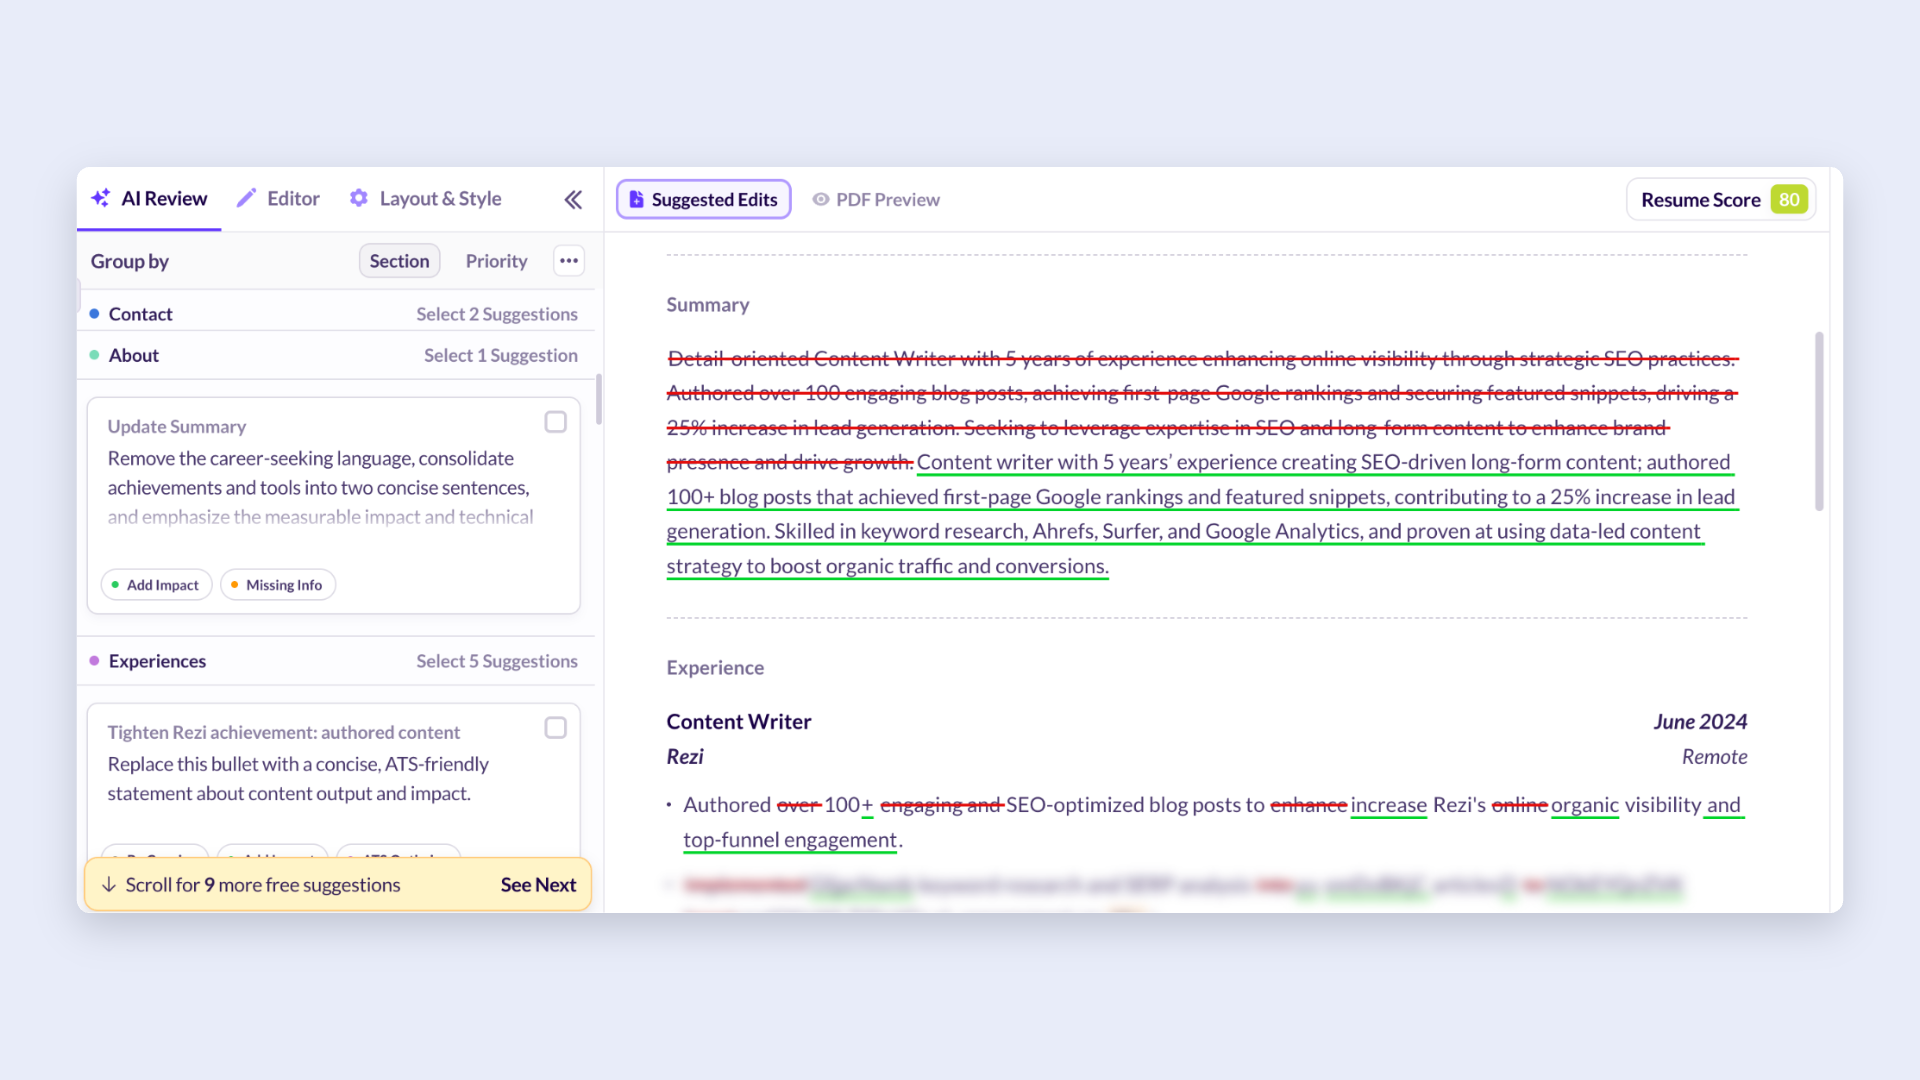Click the Authored 100+ bullet text

(x=1213, y=822)
